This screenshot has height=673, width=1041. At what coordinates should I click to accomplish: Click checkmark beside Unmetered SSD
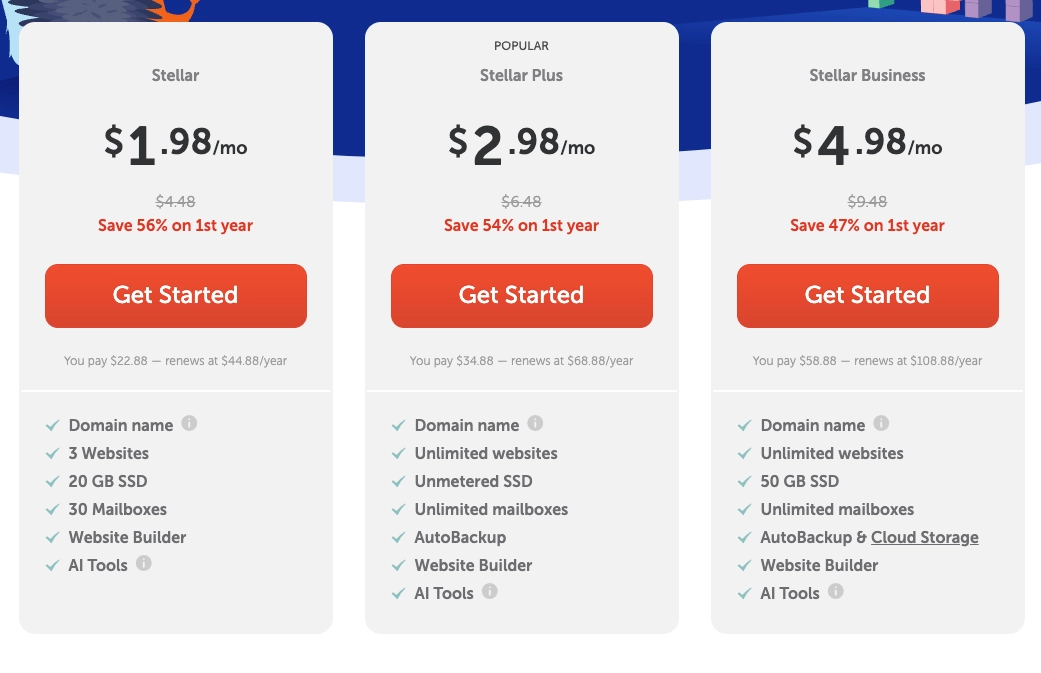398,482
